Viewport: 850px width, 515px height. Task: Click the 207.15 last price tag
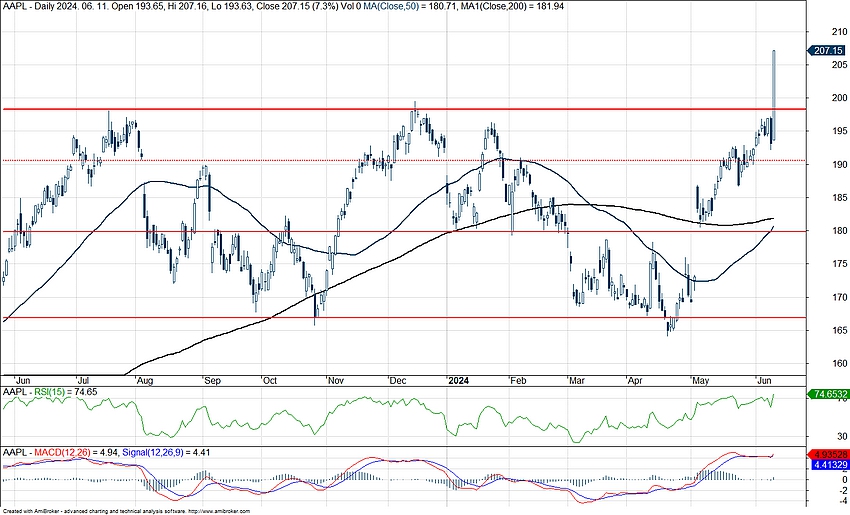[x=827, y=50]
